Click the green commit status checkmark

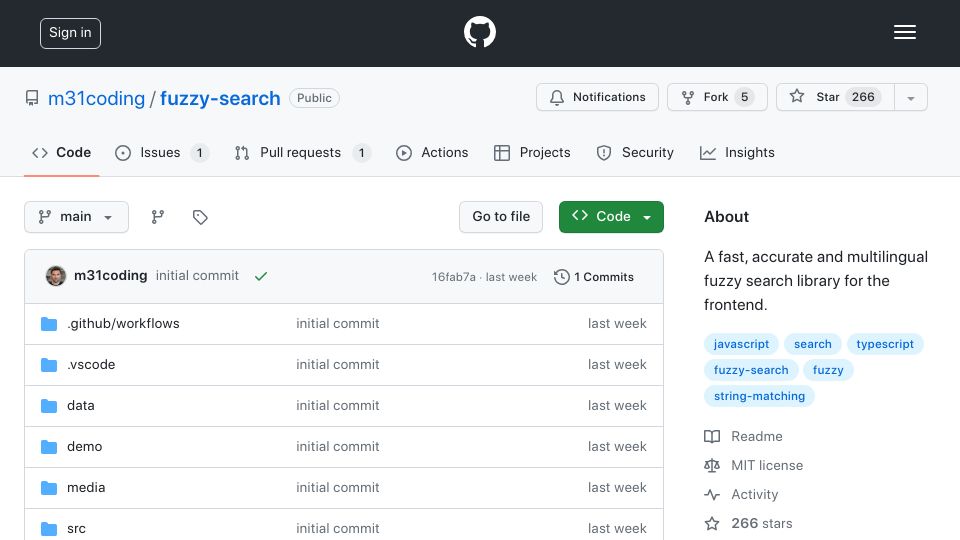tap(261, 277)
